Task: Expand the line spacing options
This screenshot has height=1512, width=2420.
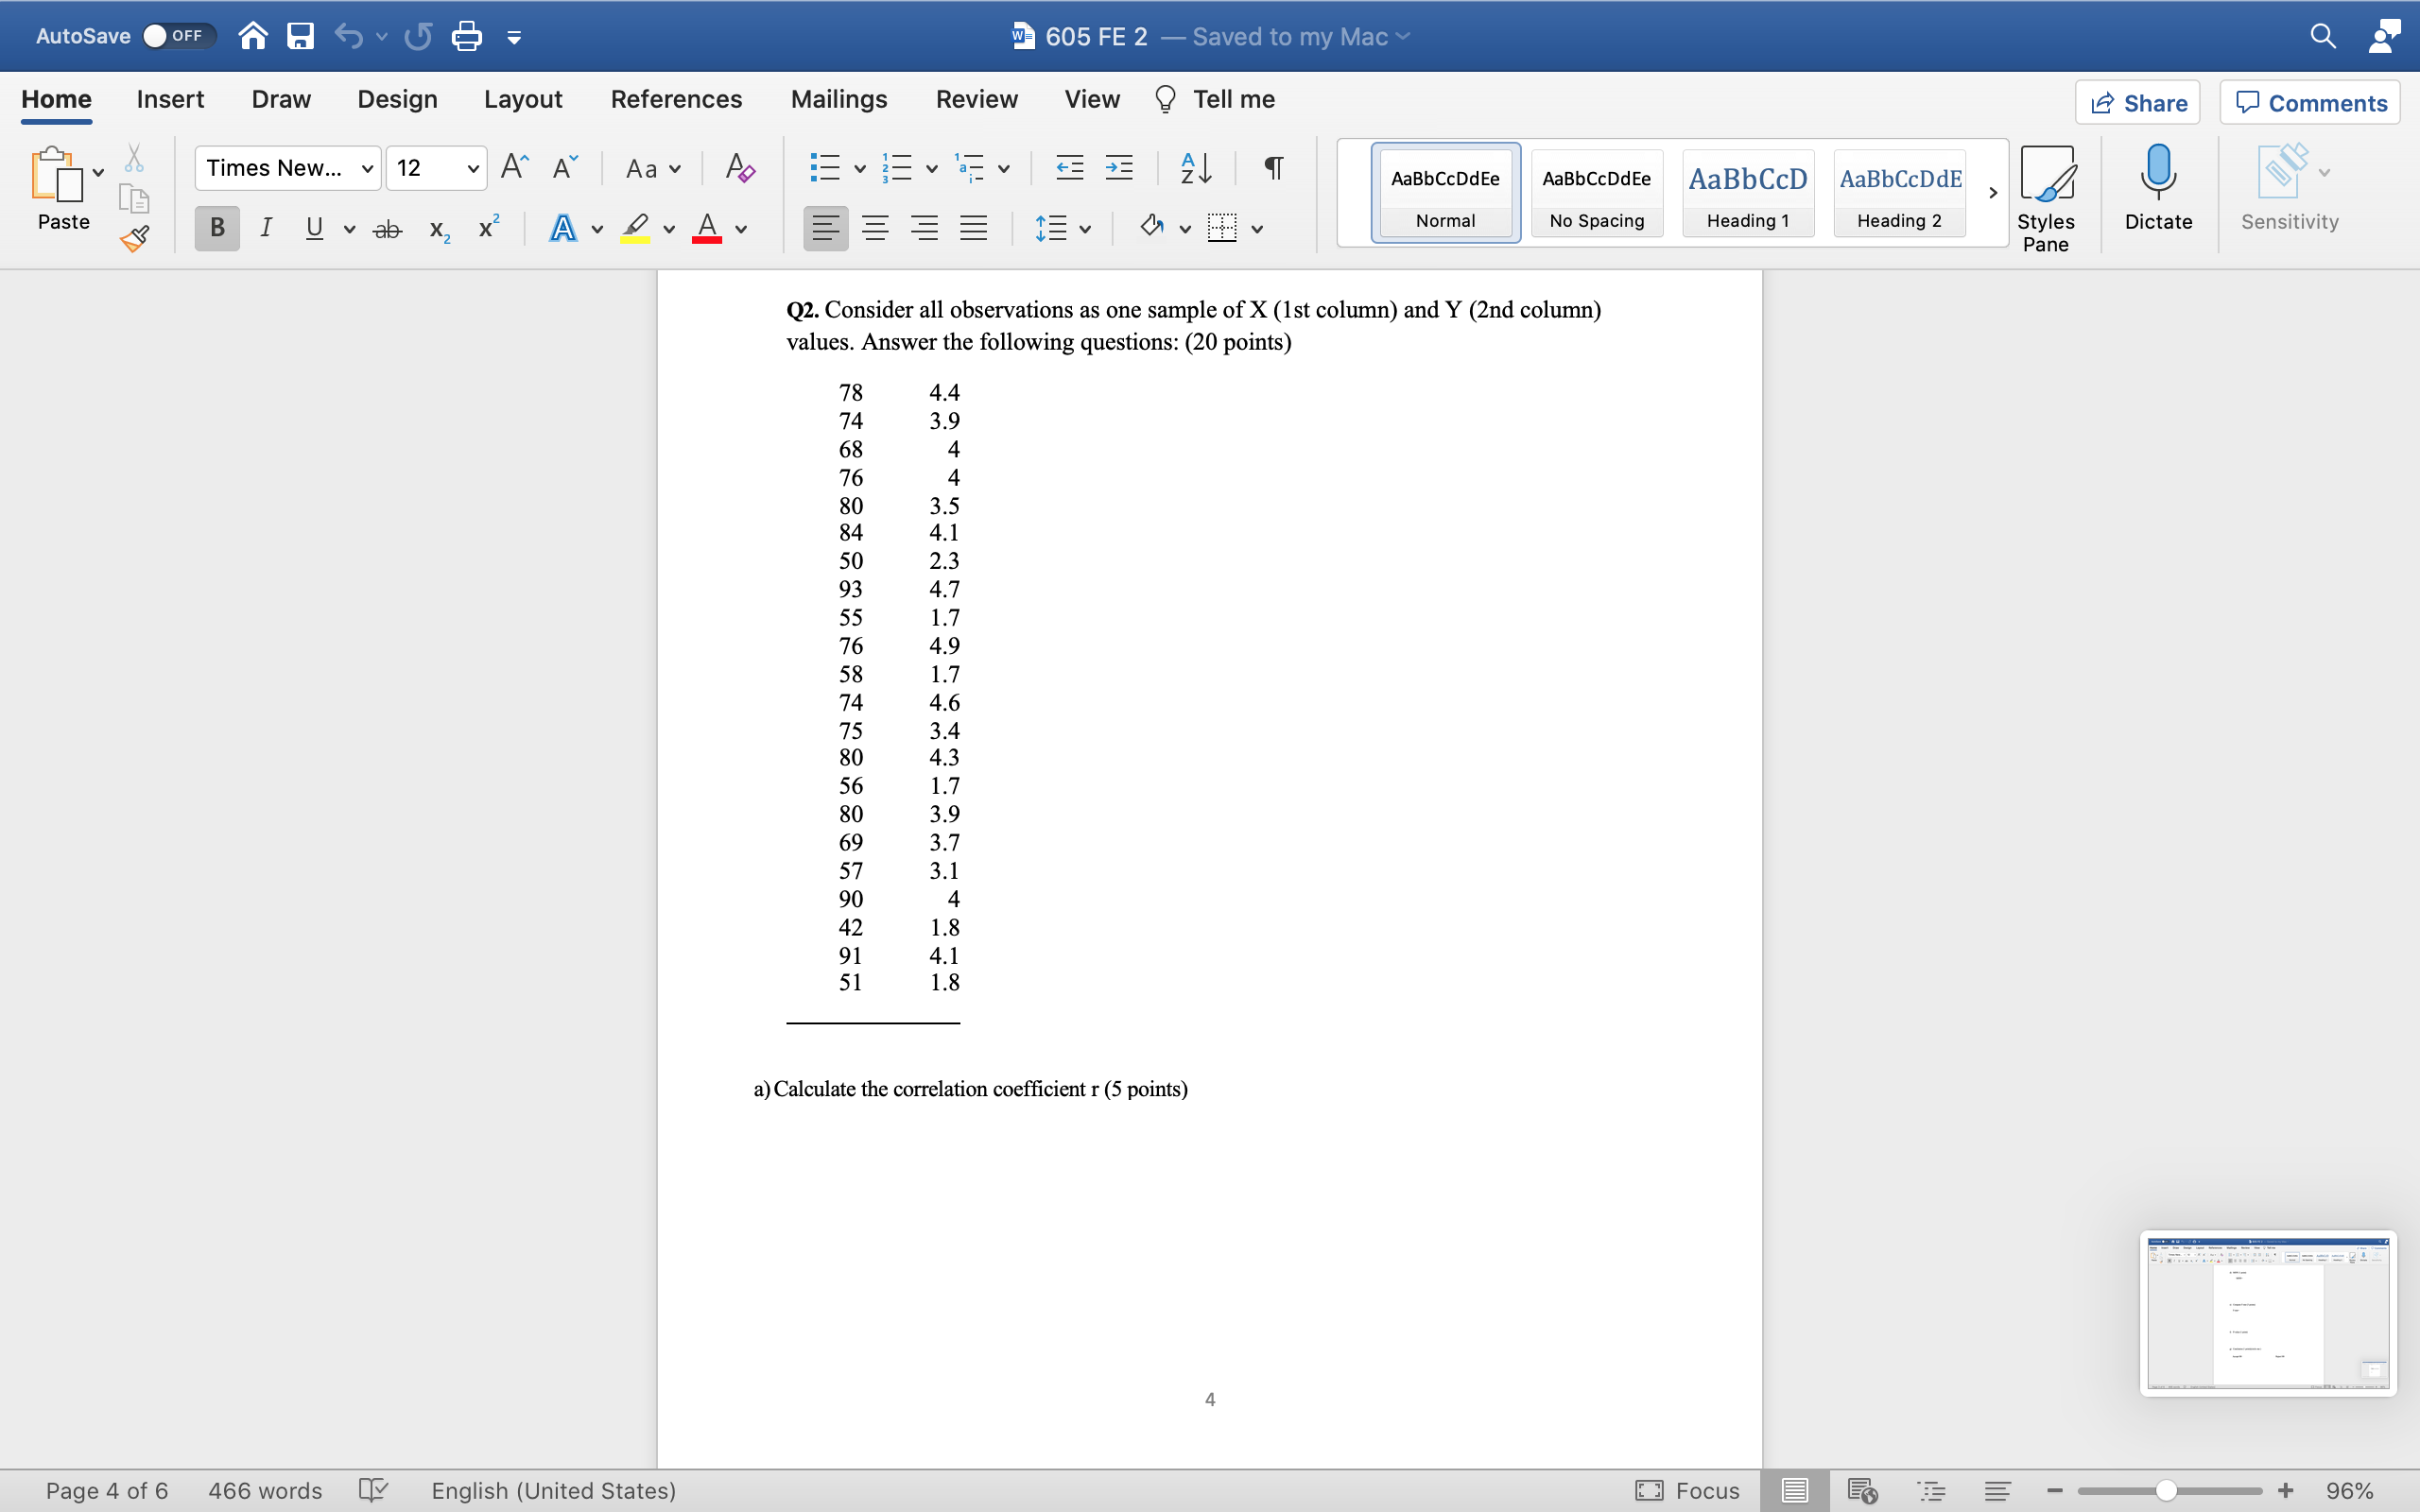Action: pyautogui.click(x=1085, y=228)
